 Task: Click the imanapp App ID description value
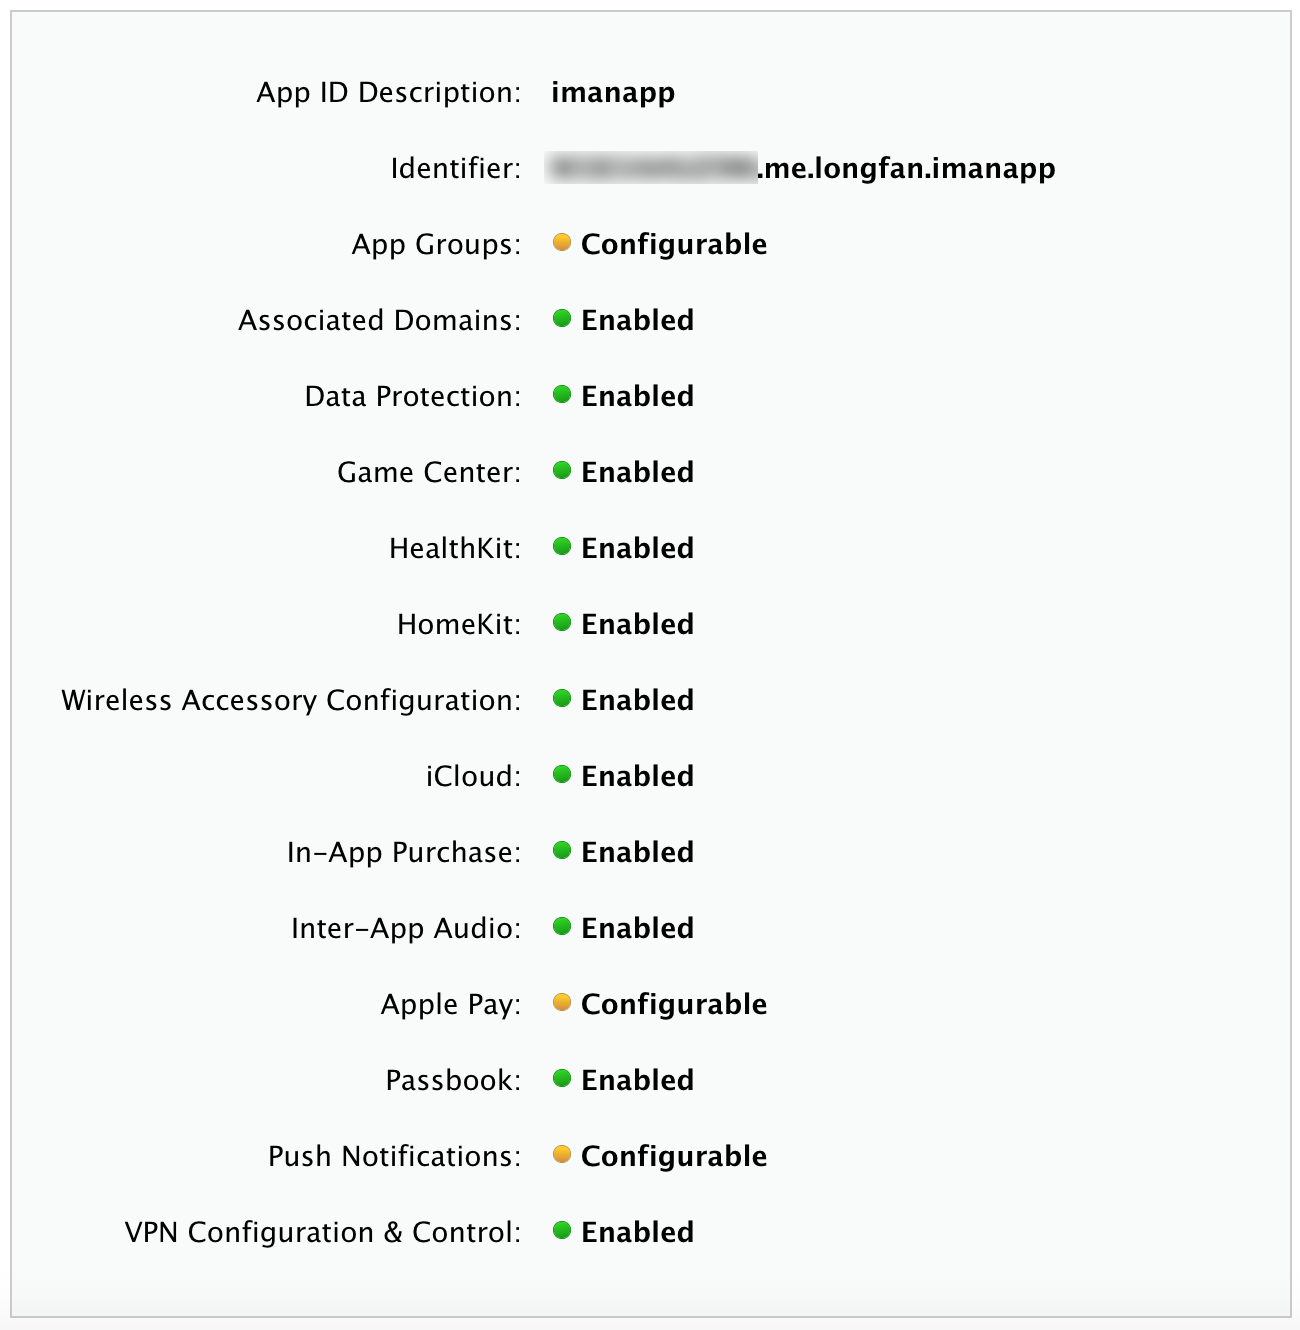point(613,92)
